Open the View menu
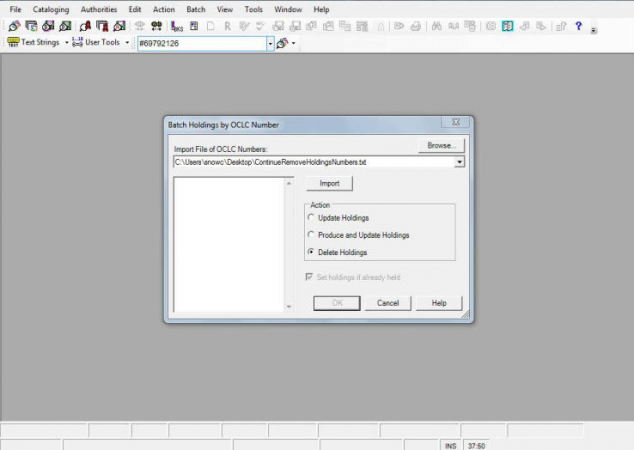634x450 pixels. 224,9
